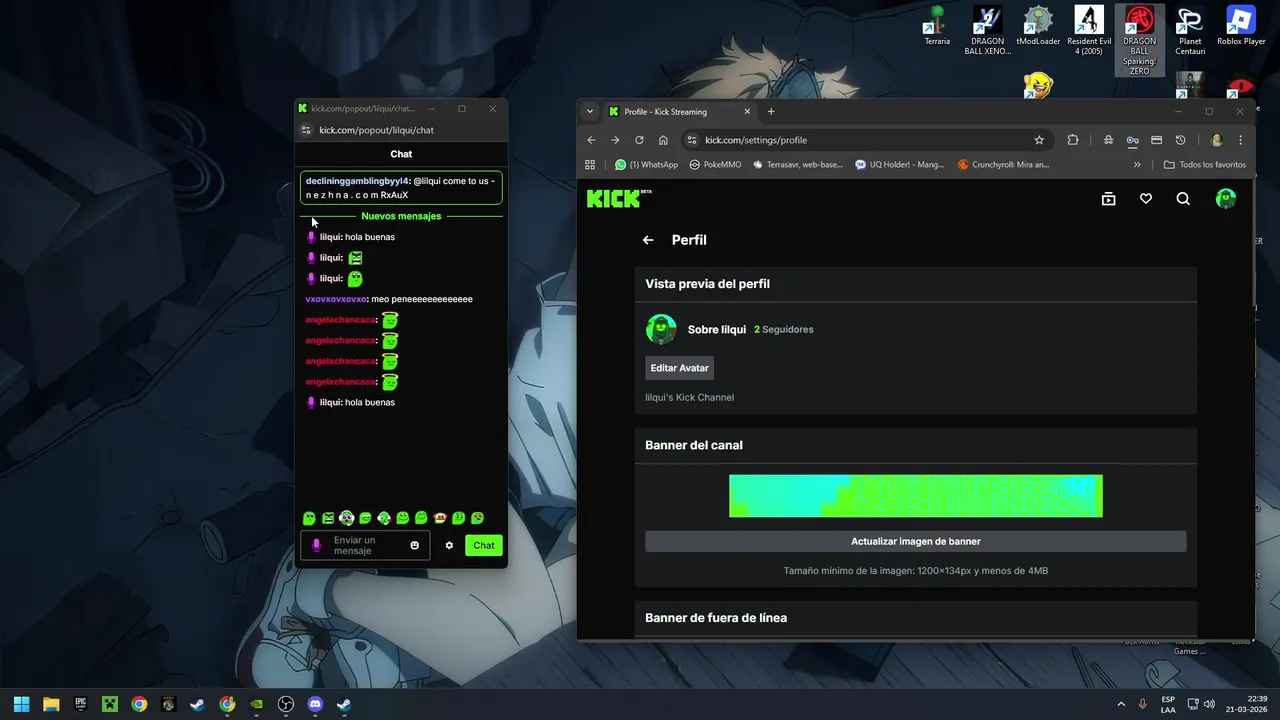Click the kick.com/popout/lilqui/chat address bar
This screenshot has width=1280, height=720.
click(x=400, y=130)
